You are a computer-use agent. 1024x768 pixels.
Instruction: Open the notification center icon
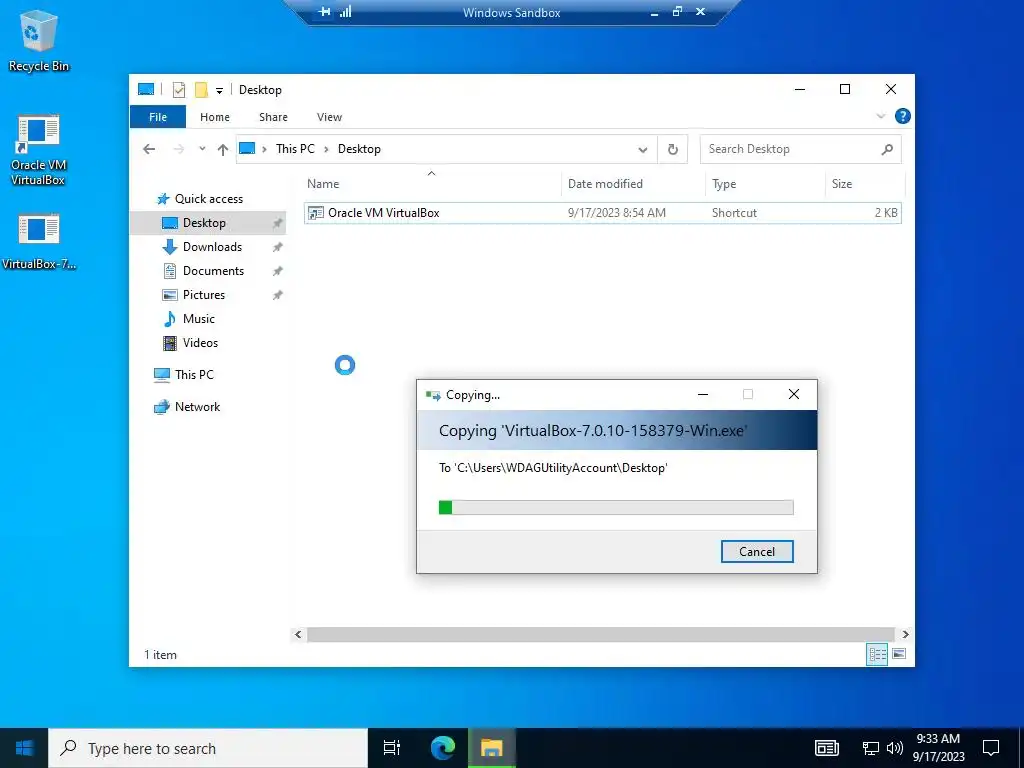coord(991,748)
